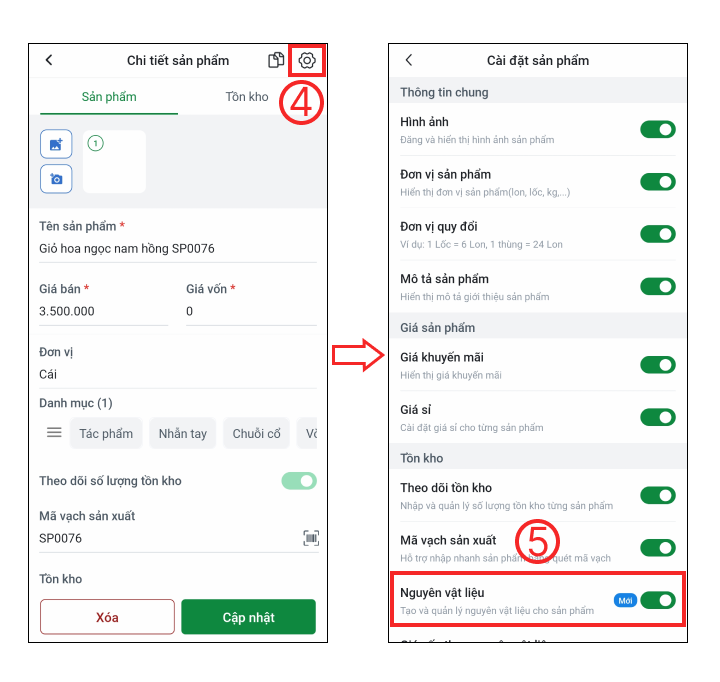Toggle Giá khuyến mãi switch
This screenshot has width=720, height=682.
coord(658,365)
